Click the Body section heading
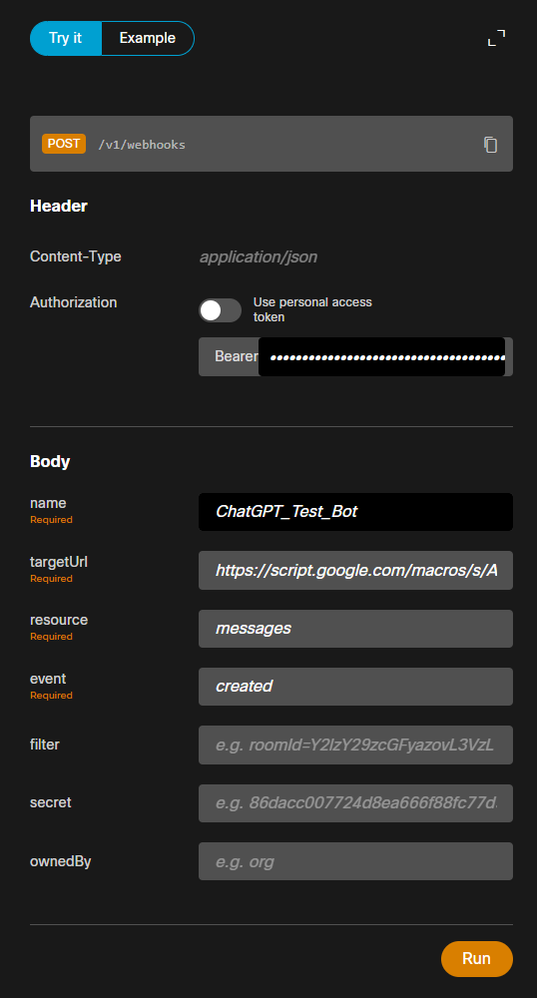 tap(50, 461)
